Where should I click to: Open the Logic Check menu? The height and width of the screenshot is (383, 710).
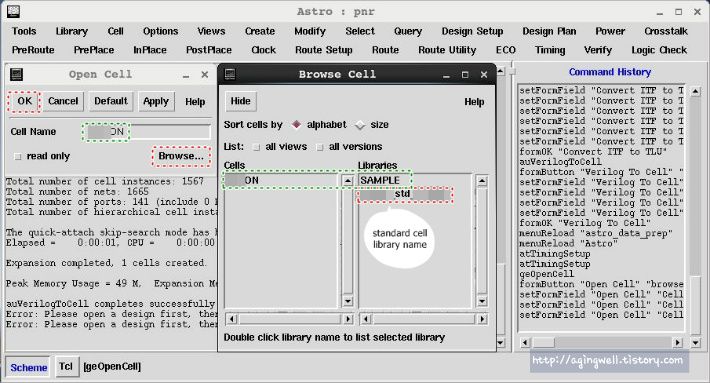pyautogui.click(x=659, y=50)
